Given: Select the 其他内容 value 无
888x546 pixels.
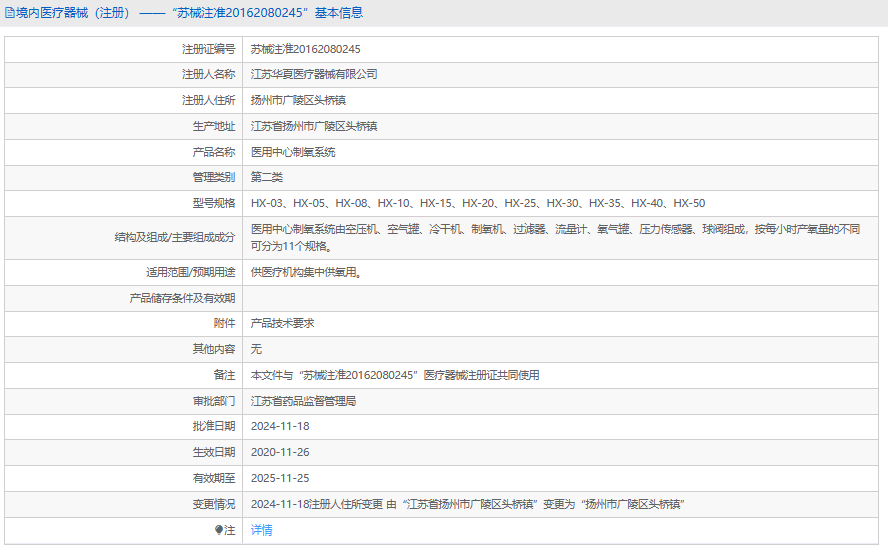Looking at the screenshot, I should 256,349.
